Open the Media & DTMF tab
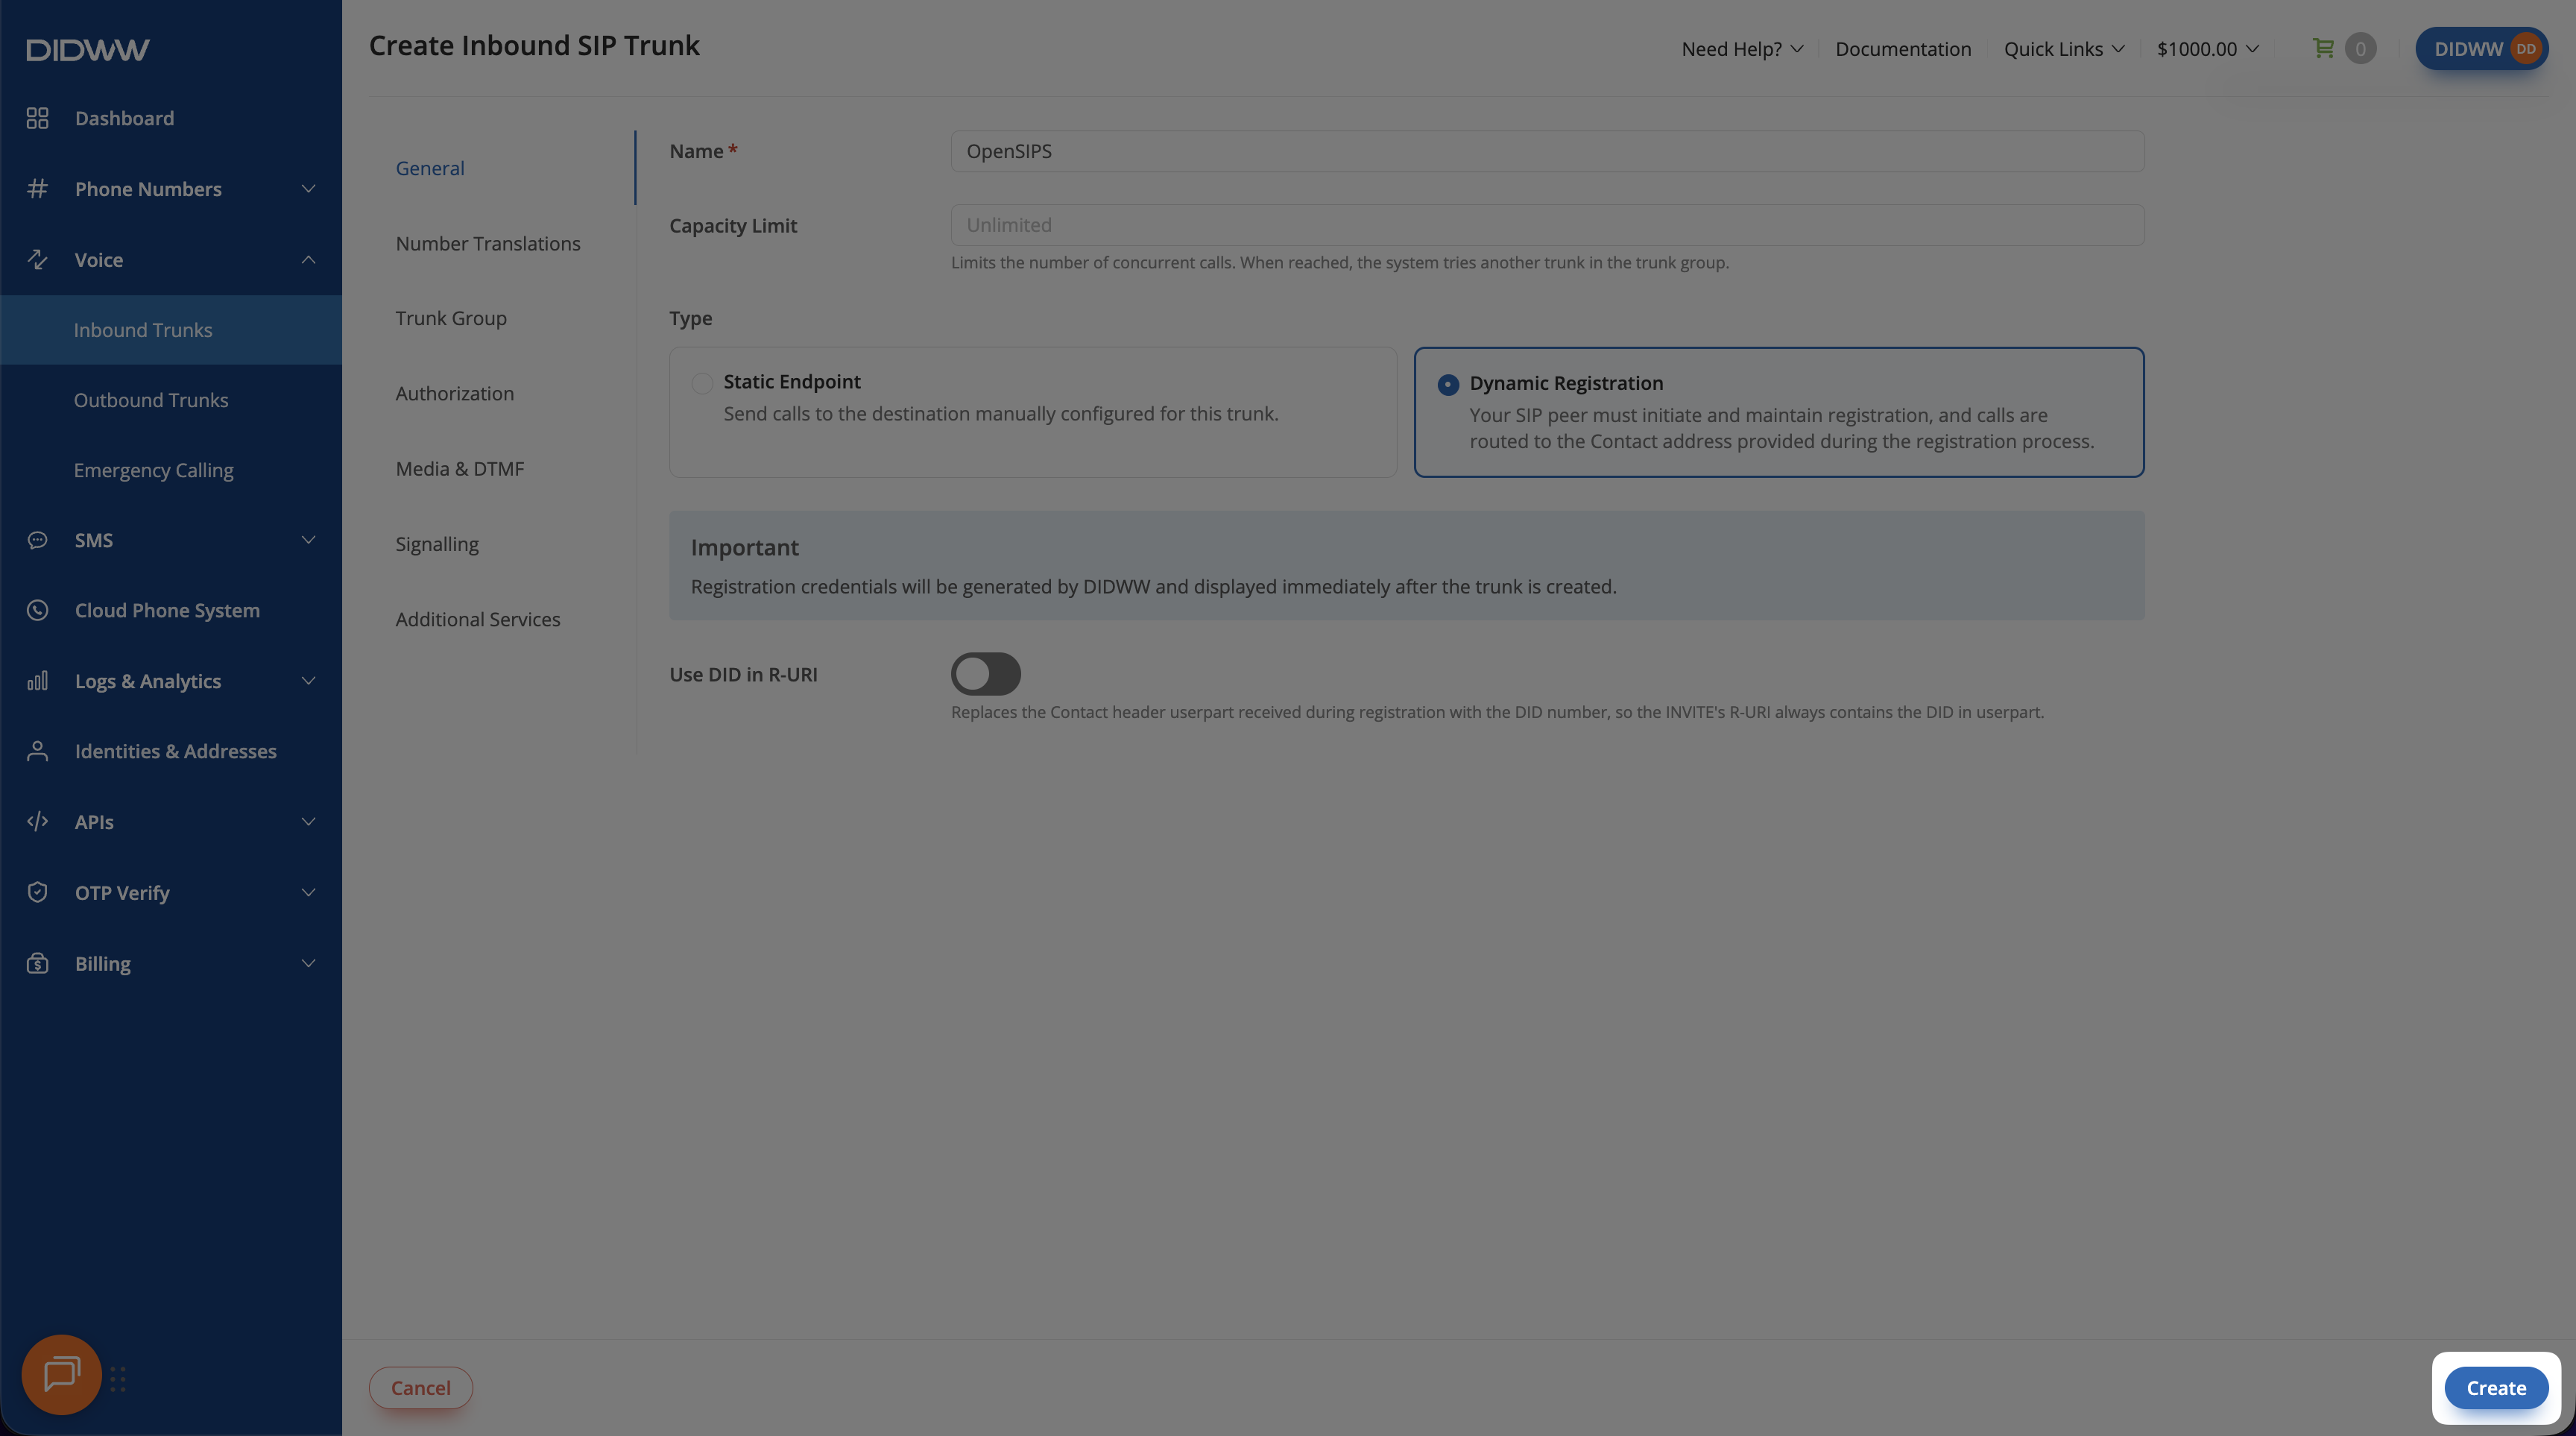This screenshot has height=1436, width=2576. (x=459, y=468)
